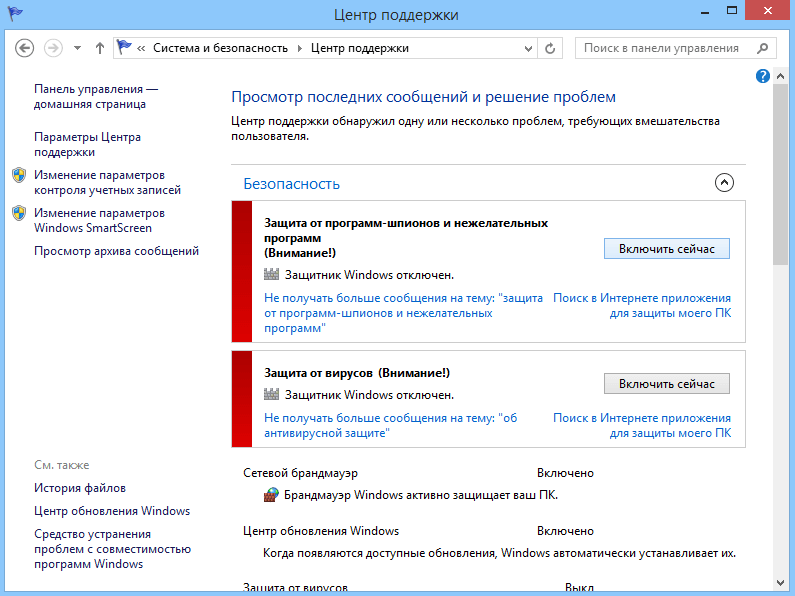Open 'Изменение параметров Windows SmartScreen' link
Screen dimensions: 795x596
coord(99,220)
